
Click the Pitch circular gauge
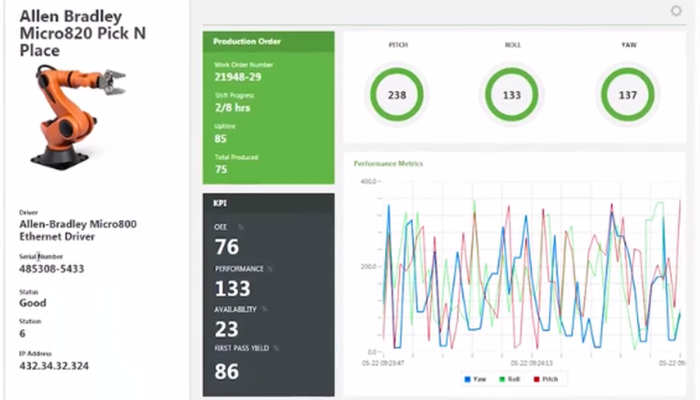point(397,96)
